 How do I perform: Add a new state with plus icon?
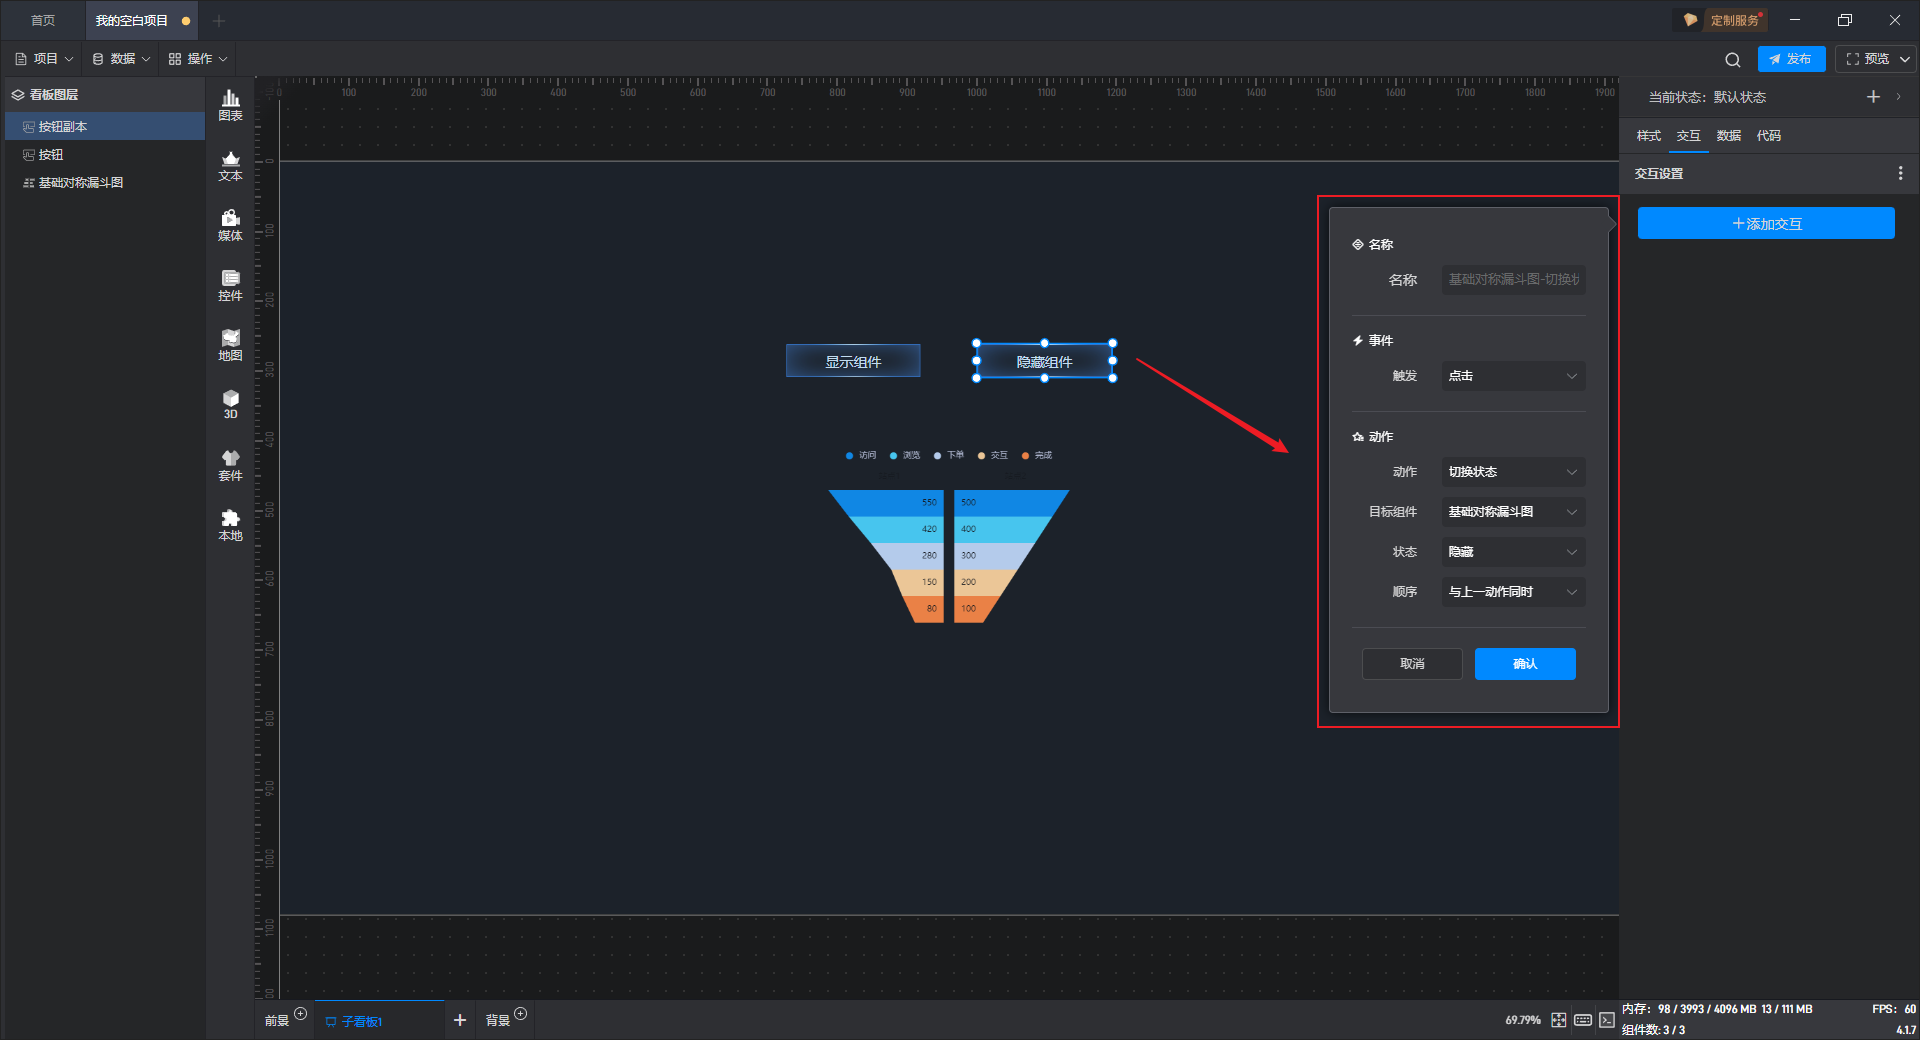(x=1873, y=97)
